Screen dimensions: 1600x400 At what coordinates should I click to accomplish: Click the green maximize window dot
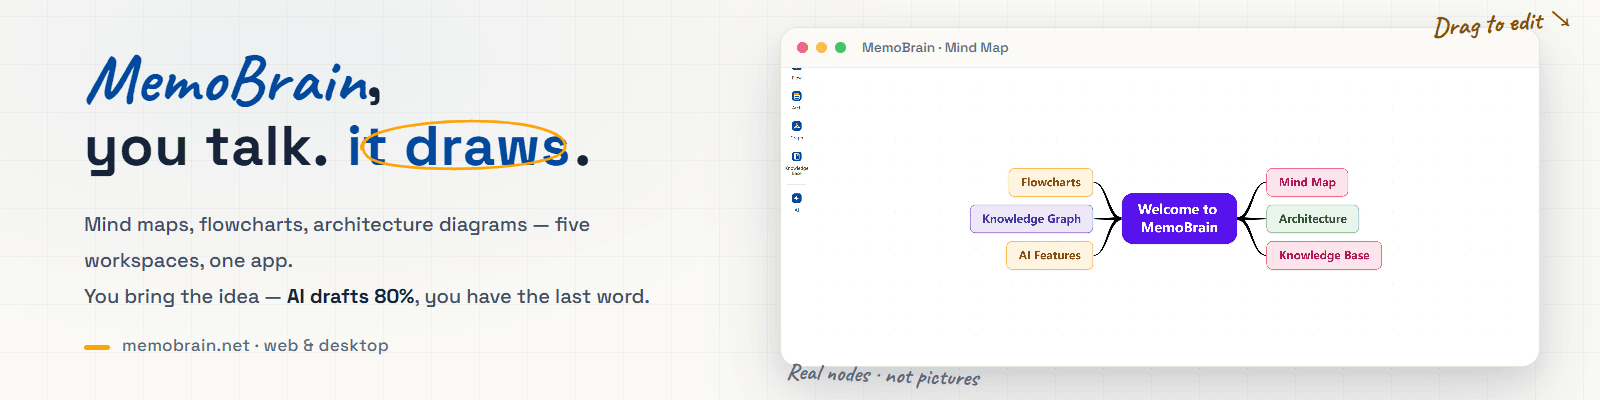[840, 47]
